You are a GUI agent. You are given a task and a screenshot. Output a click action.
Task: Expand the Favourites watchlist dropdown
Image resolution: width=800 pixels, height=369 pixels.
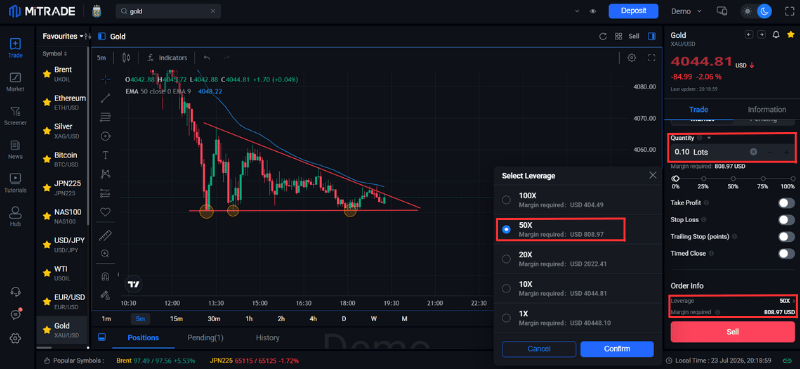[x=63, y=36]
